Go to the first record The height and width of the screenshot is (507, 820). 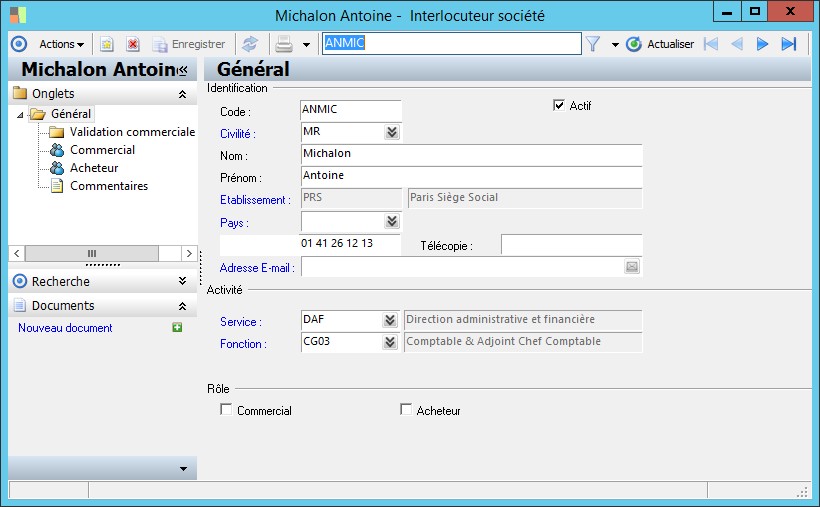(x=711, y=44)
